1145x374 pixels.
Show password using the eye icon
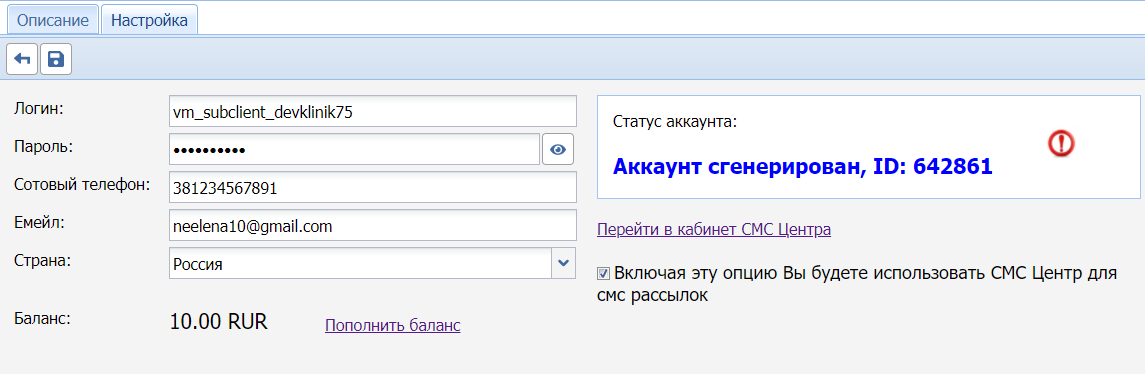tap(558, 149)
